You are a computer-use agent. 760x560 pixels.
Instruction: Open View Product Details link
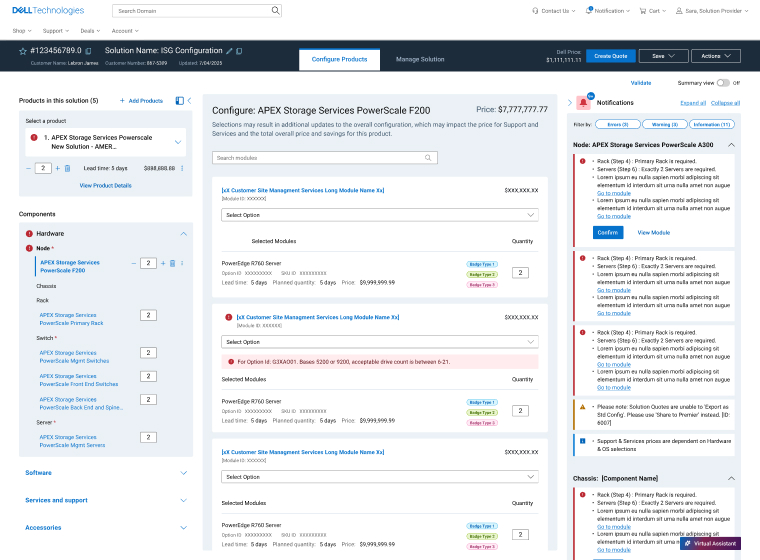coord(106,185)
